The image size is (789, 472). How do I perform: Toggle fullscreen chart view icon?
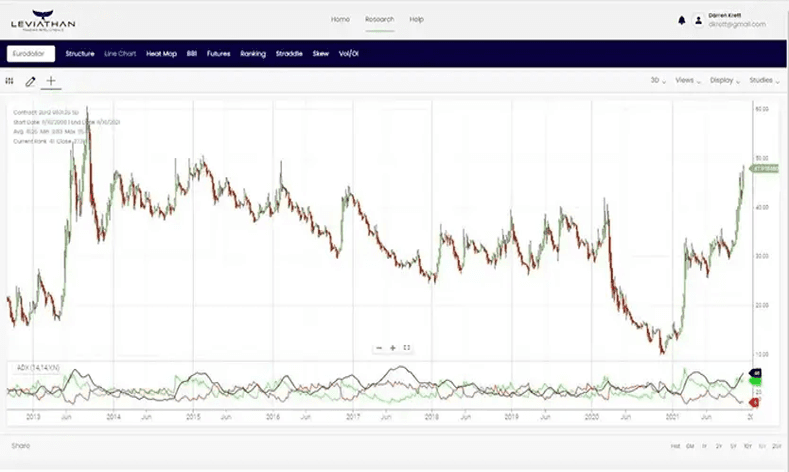click(407, 348)
